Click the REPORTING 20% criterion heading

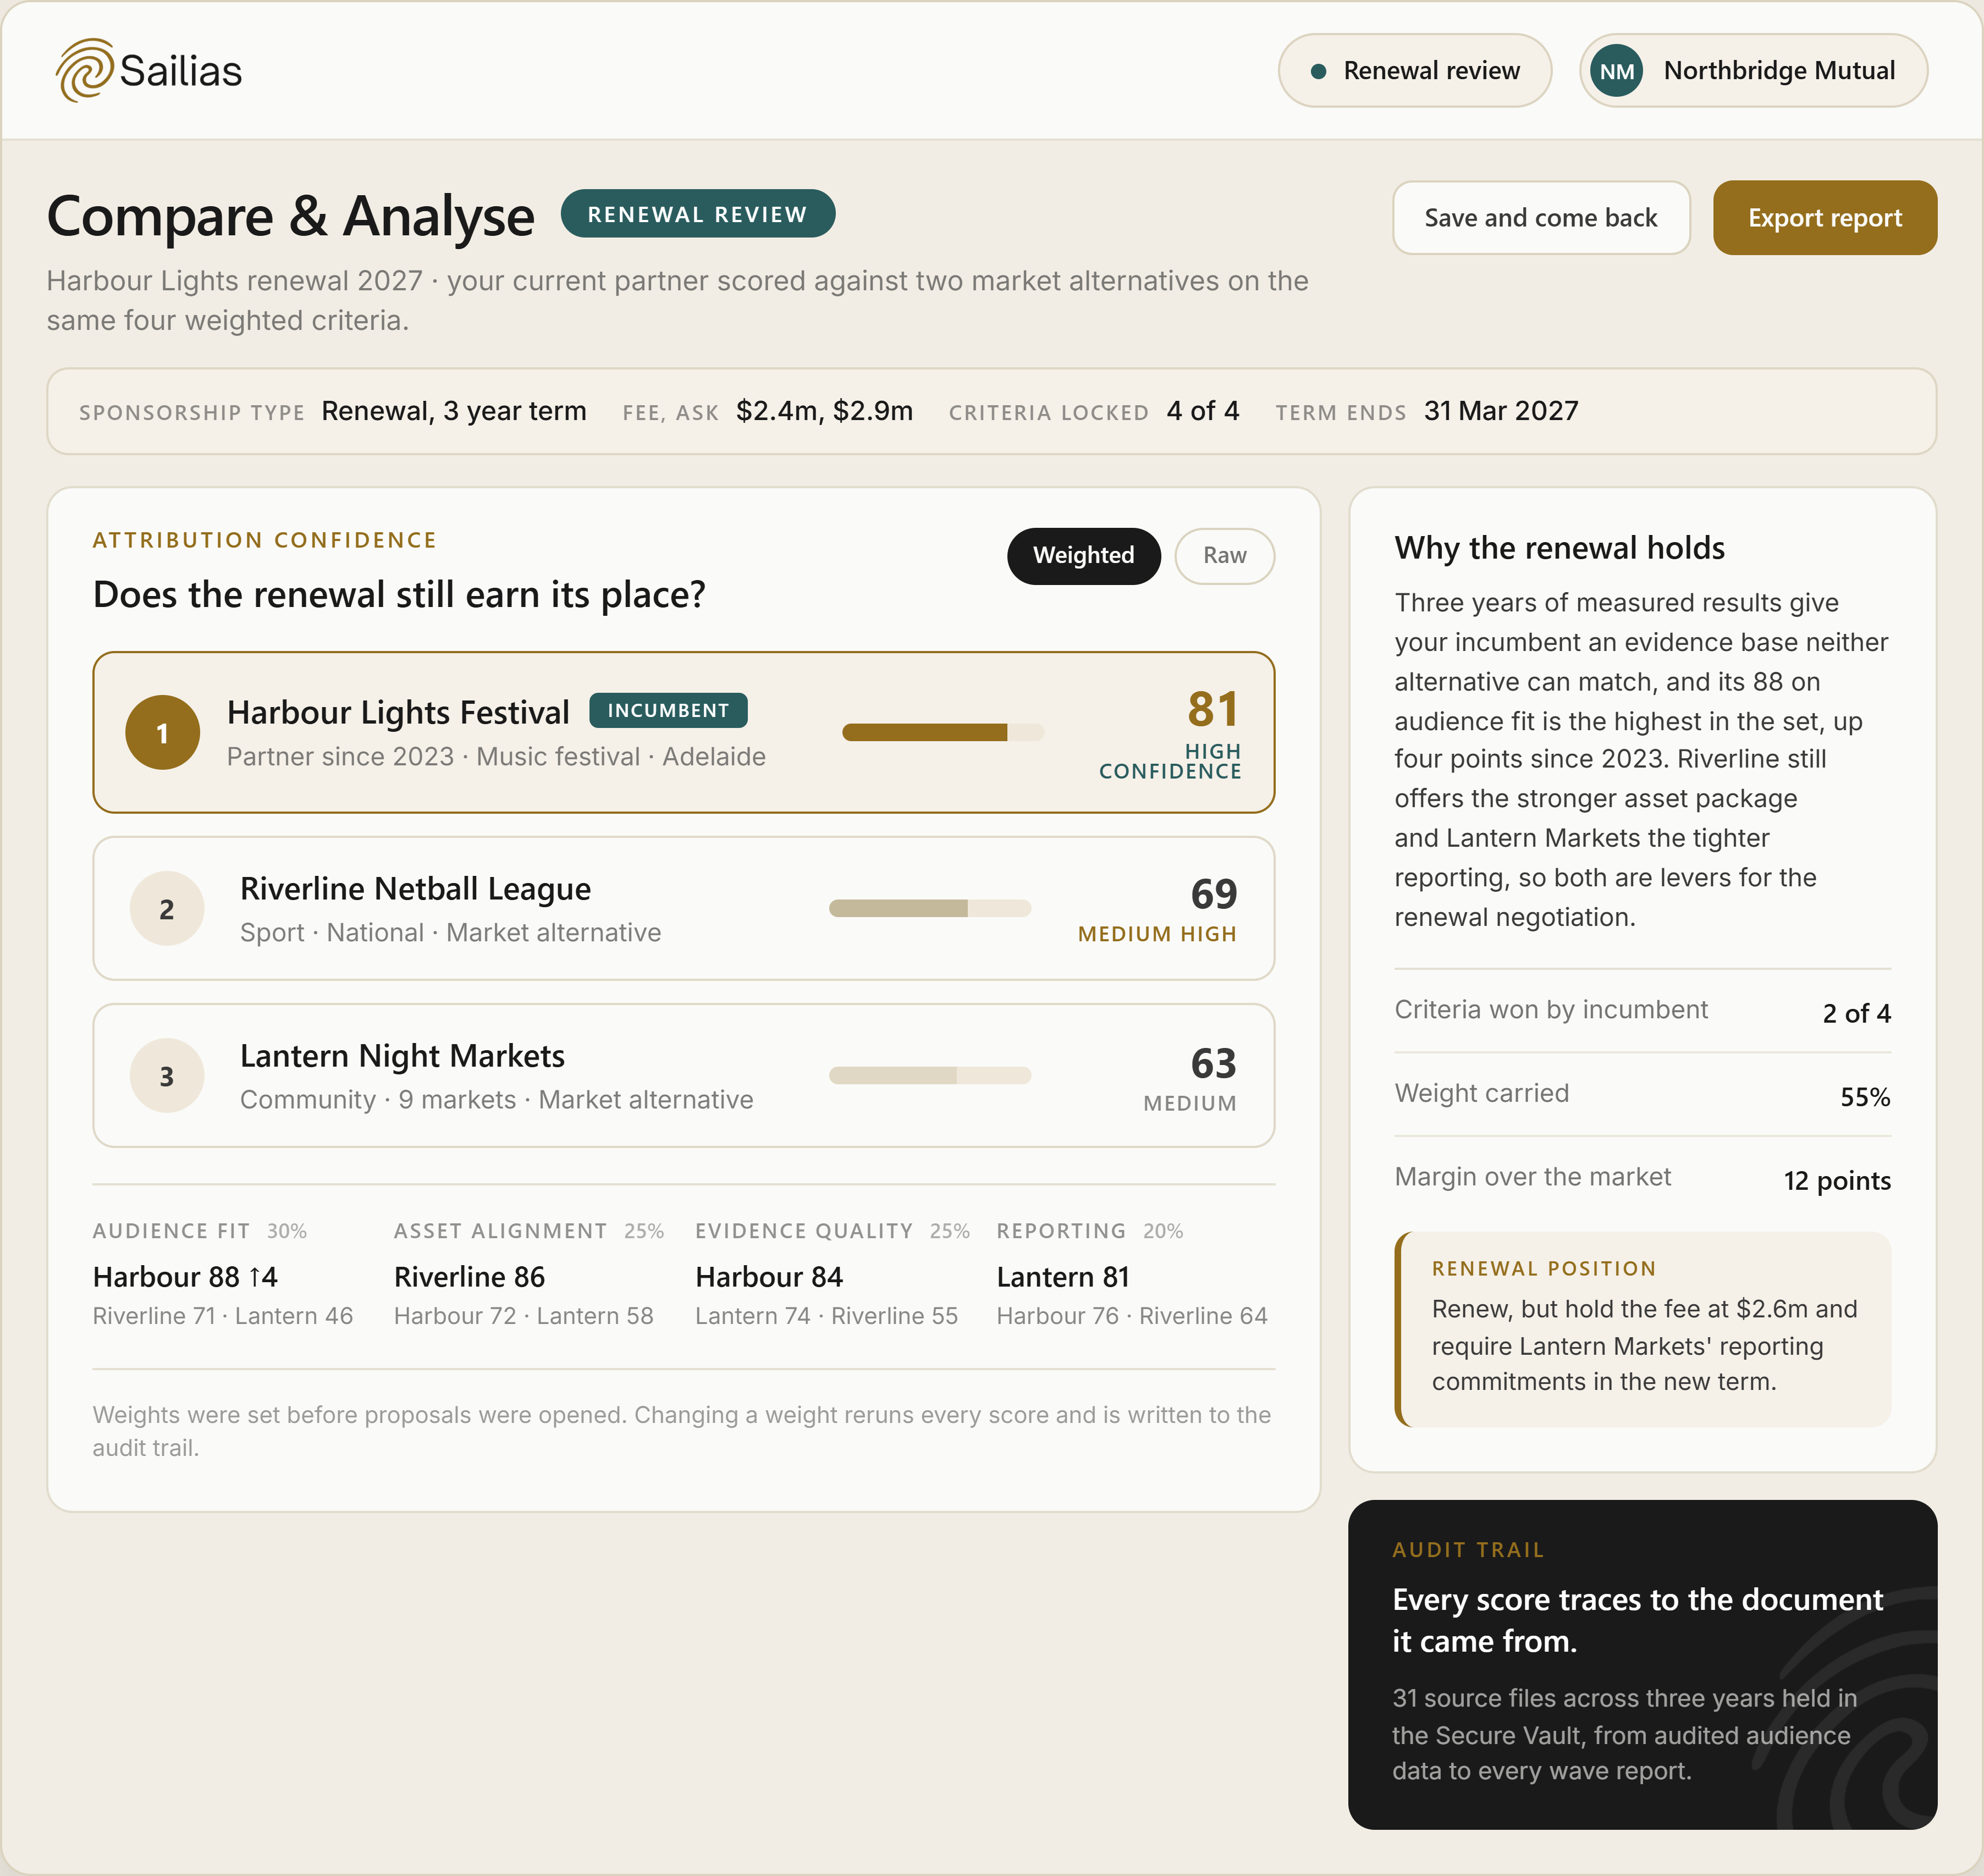tap(1089, 1231)
